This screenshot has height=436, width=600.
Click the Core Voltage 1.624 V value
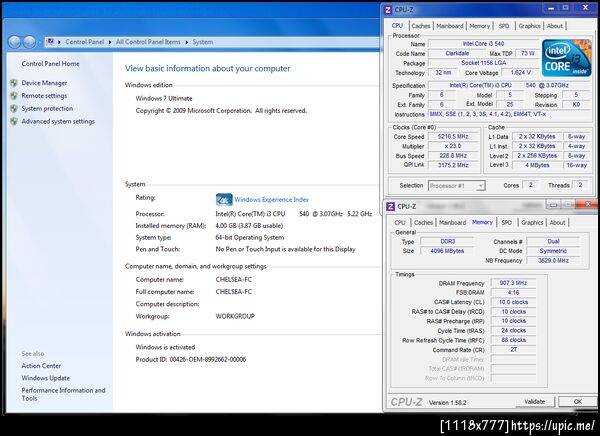coord(520,72)
